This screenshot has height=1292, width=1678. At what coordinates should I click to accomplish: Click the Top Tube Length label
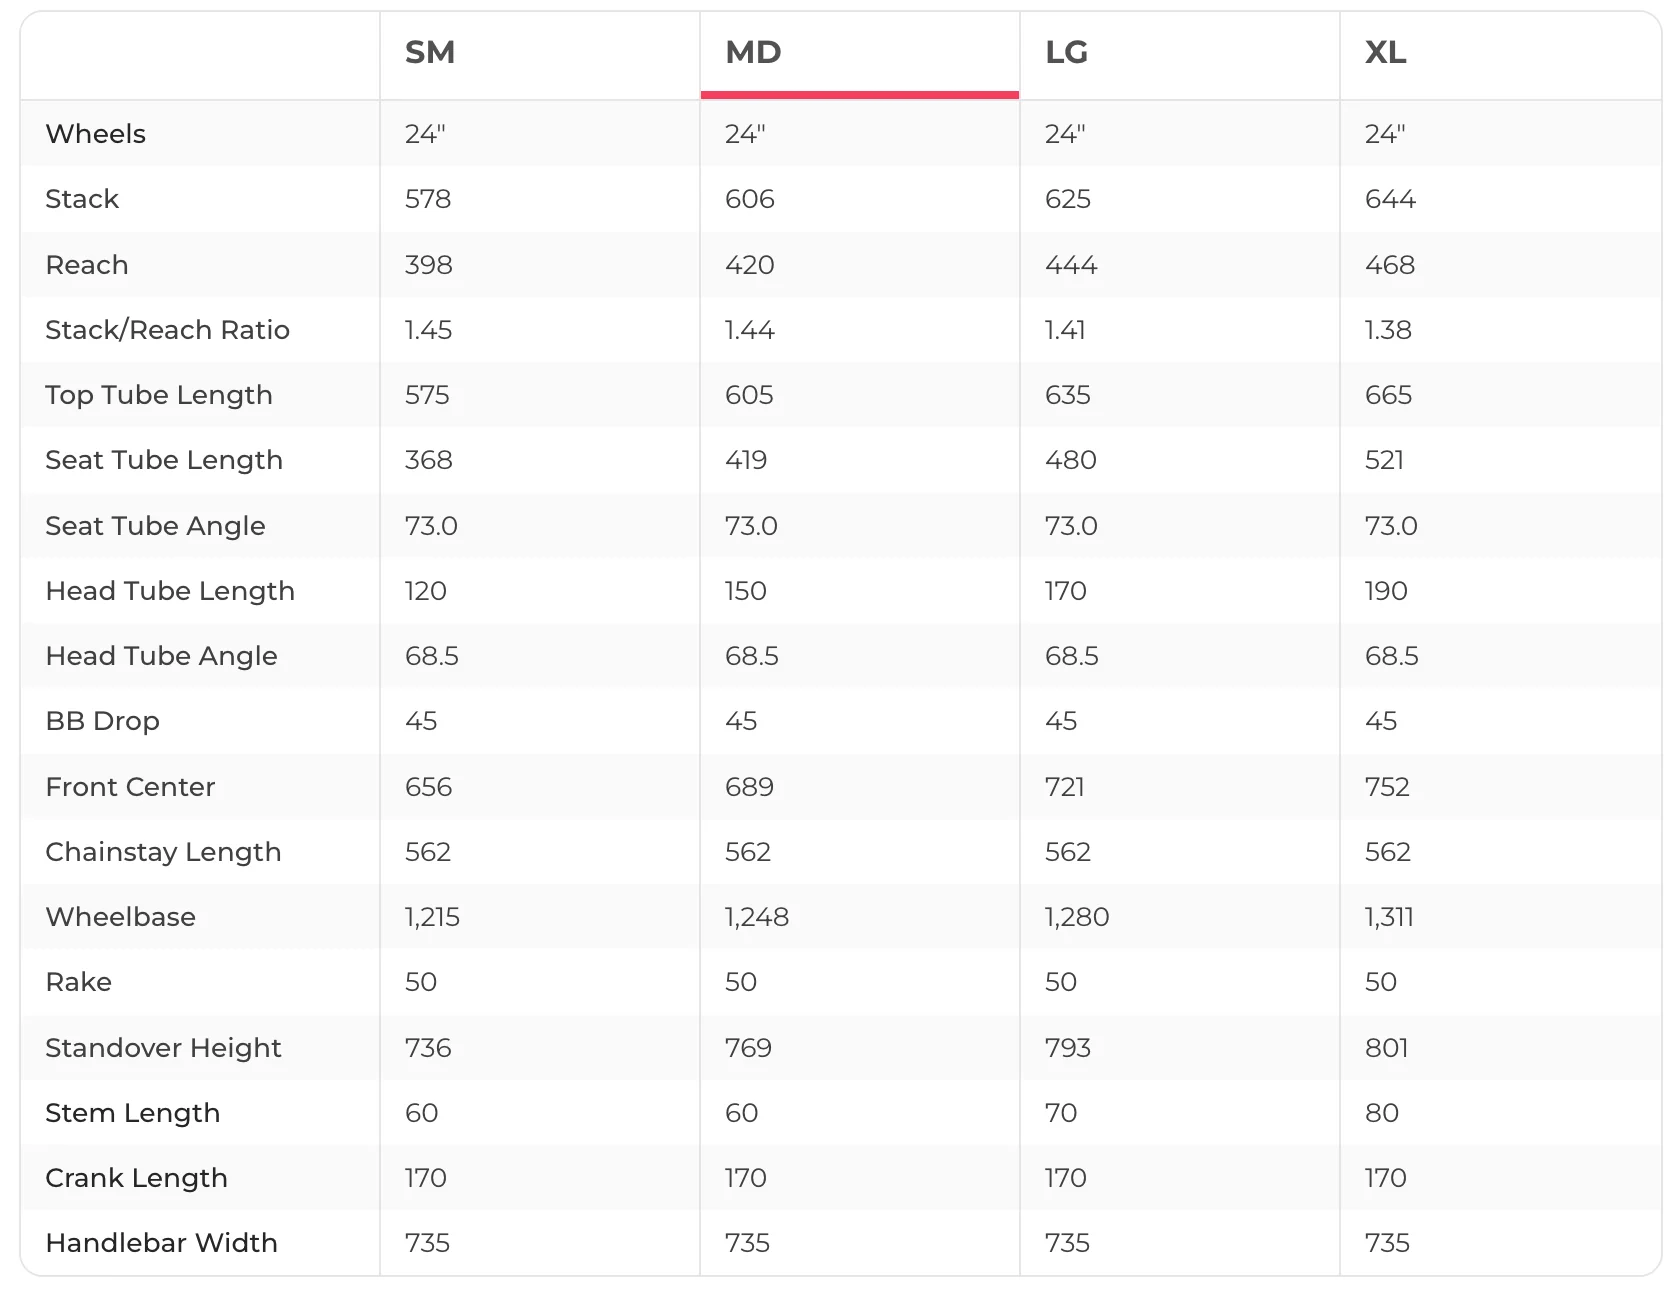click(159, 395)
